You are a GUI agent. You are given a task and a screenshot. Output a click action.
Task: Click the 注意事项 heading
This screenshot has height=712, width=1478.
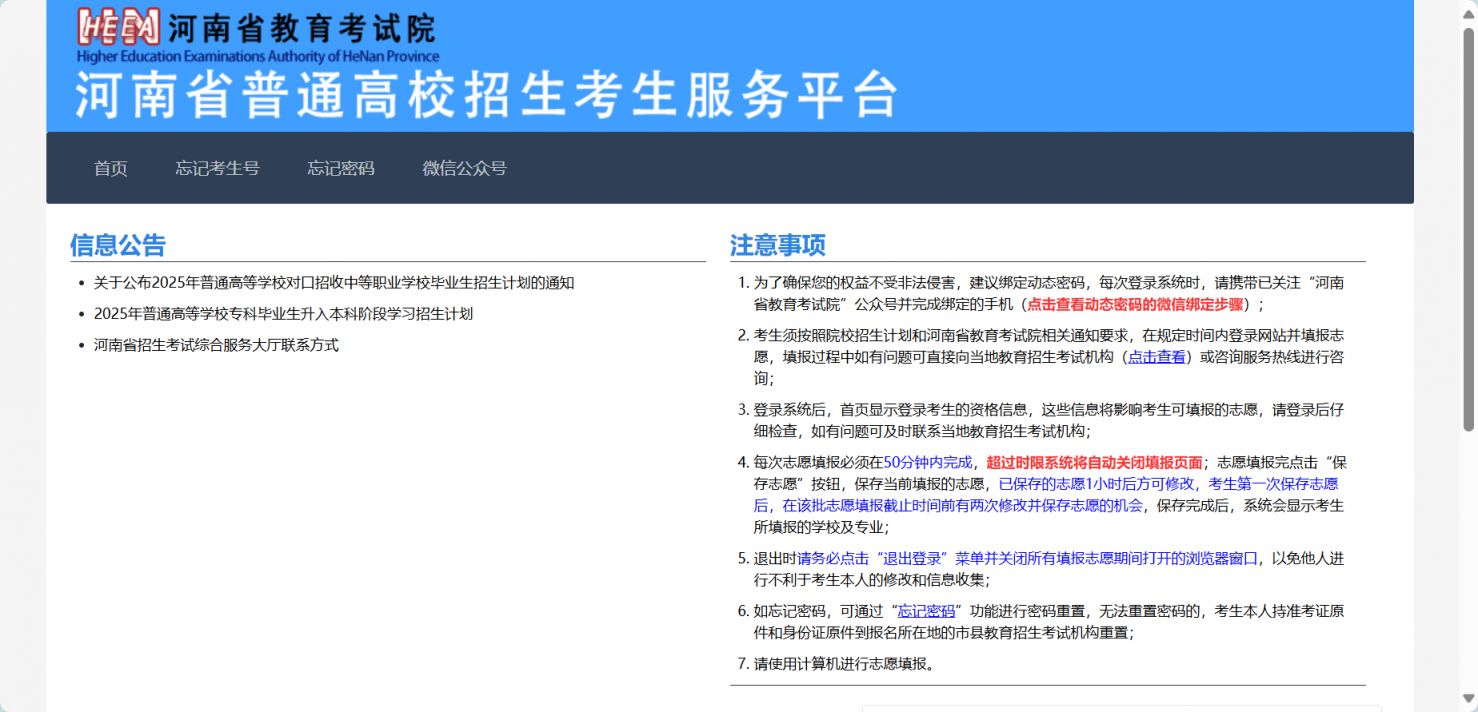coord(778,245)
